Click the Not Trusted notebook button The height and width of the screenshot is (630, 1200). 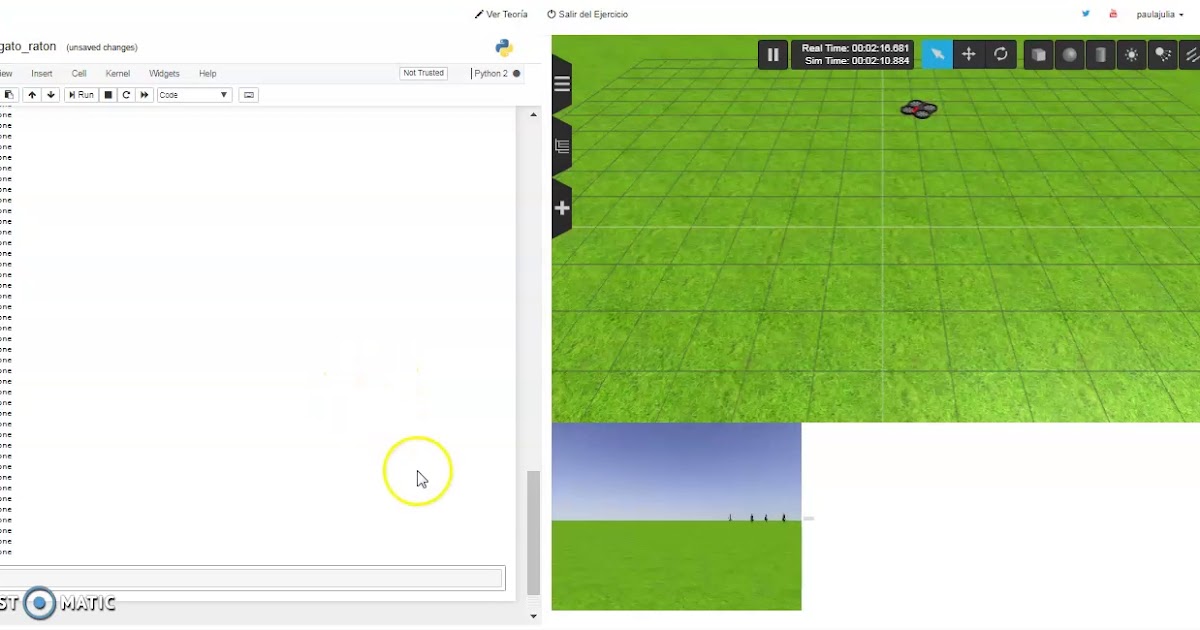point(423,73)
